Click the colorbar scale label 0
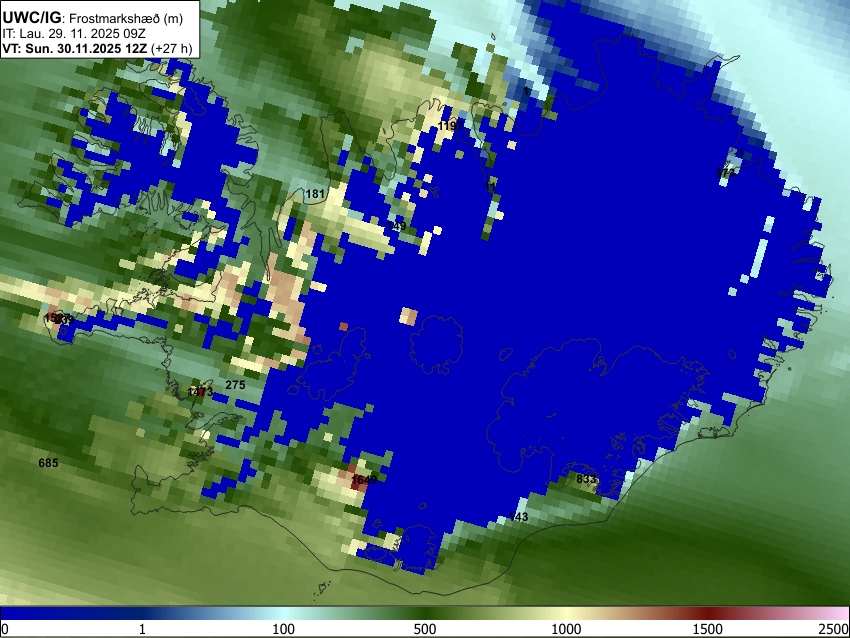Viewport: 850px width, 638px height. (x=5, y=629)
